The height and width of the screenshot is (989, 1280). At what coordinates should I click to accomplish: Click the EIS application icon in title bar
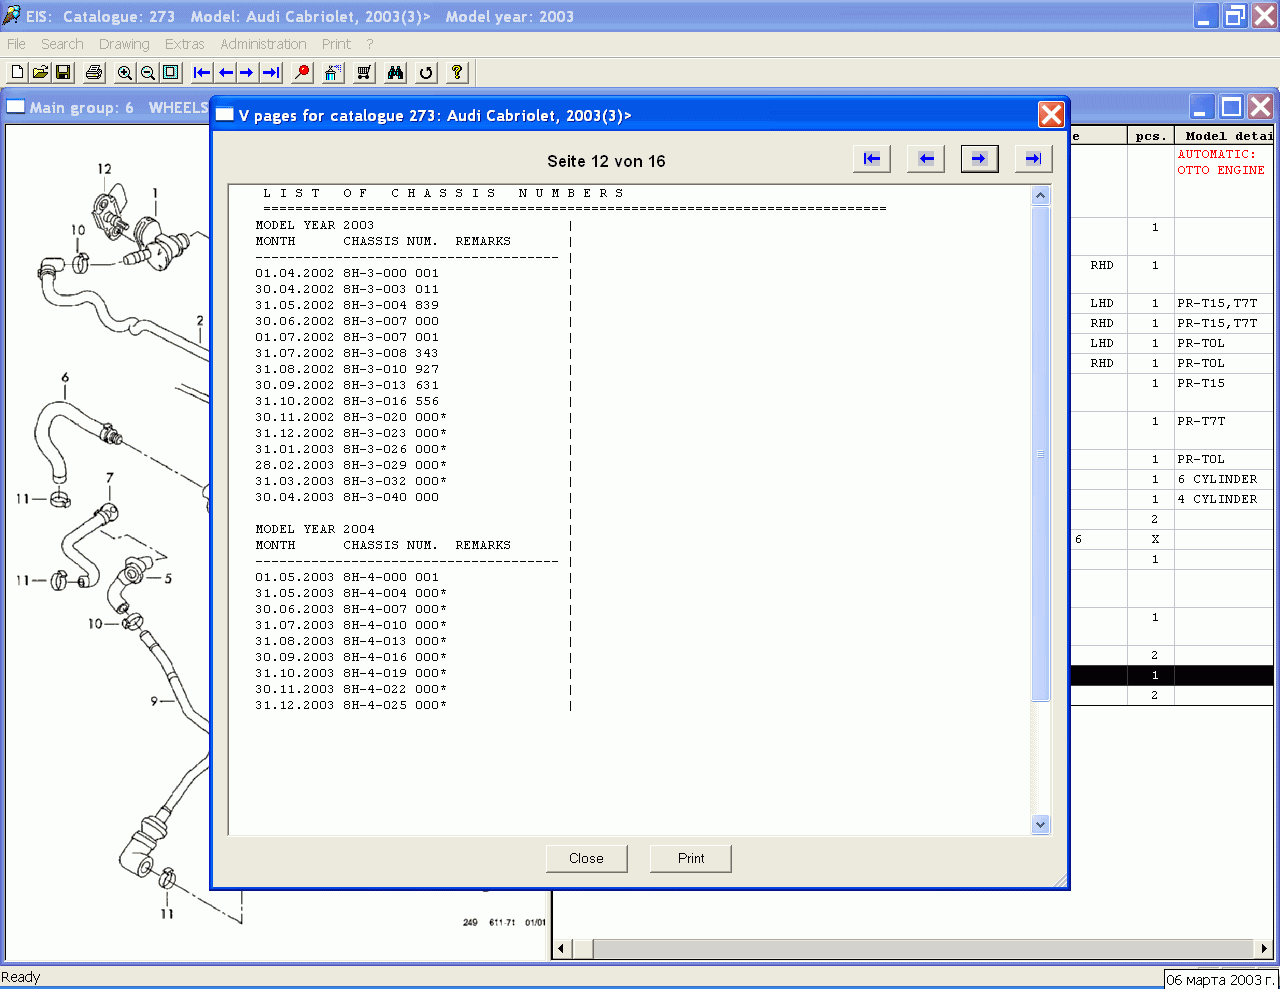[11, 15]
